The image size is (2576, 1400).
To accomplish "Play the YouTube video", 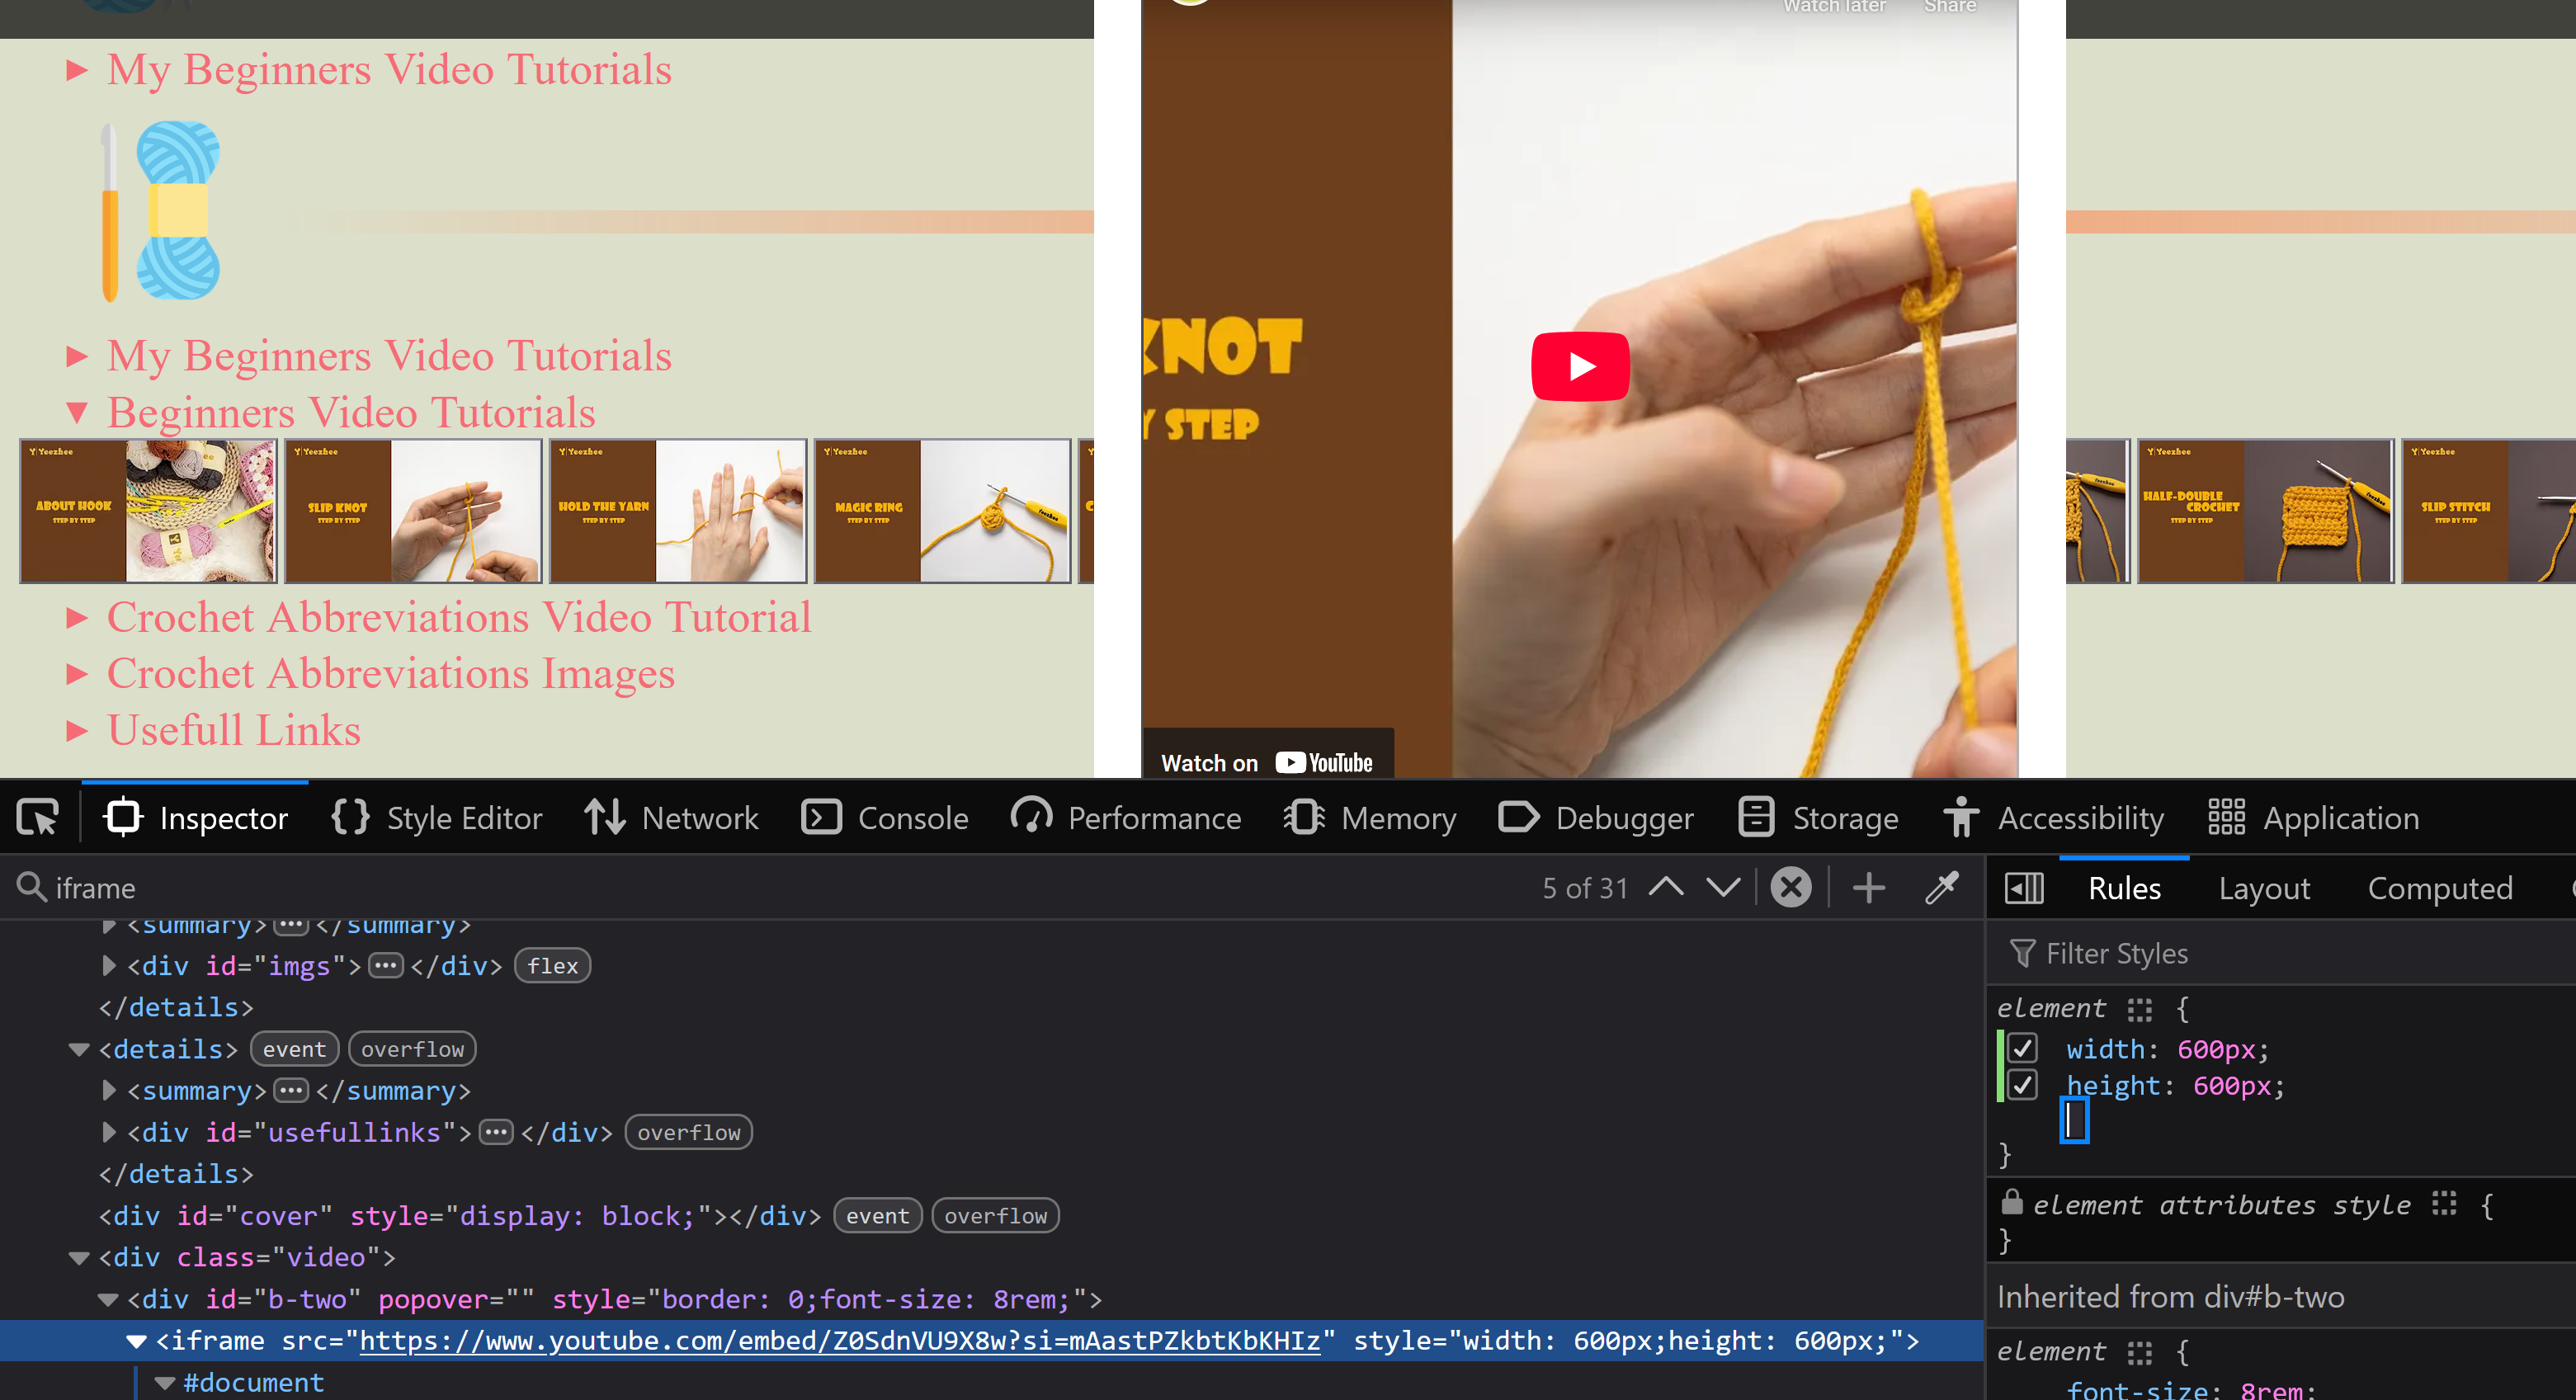I will (1580, 366).
